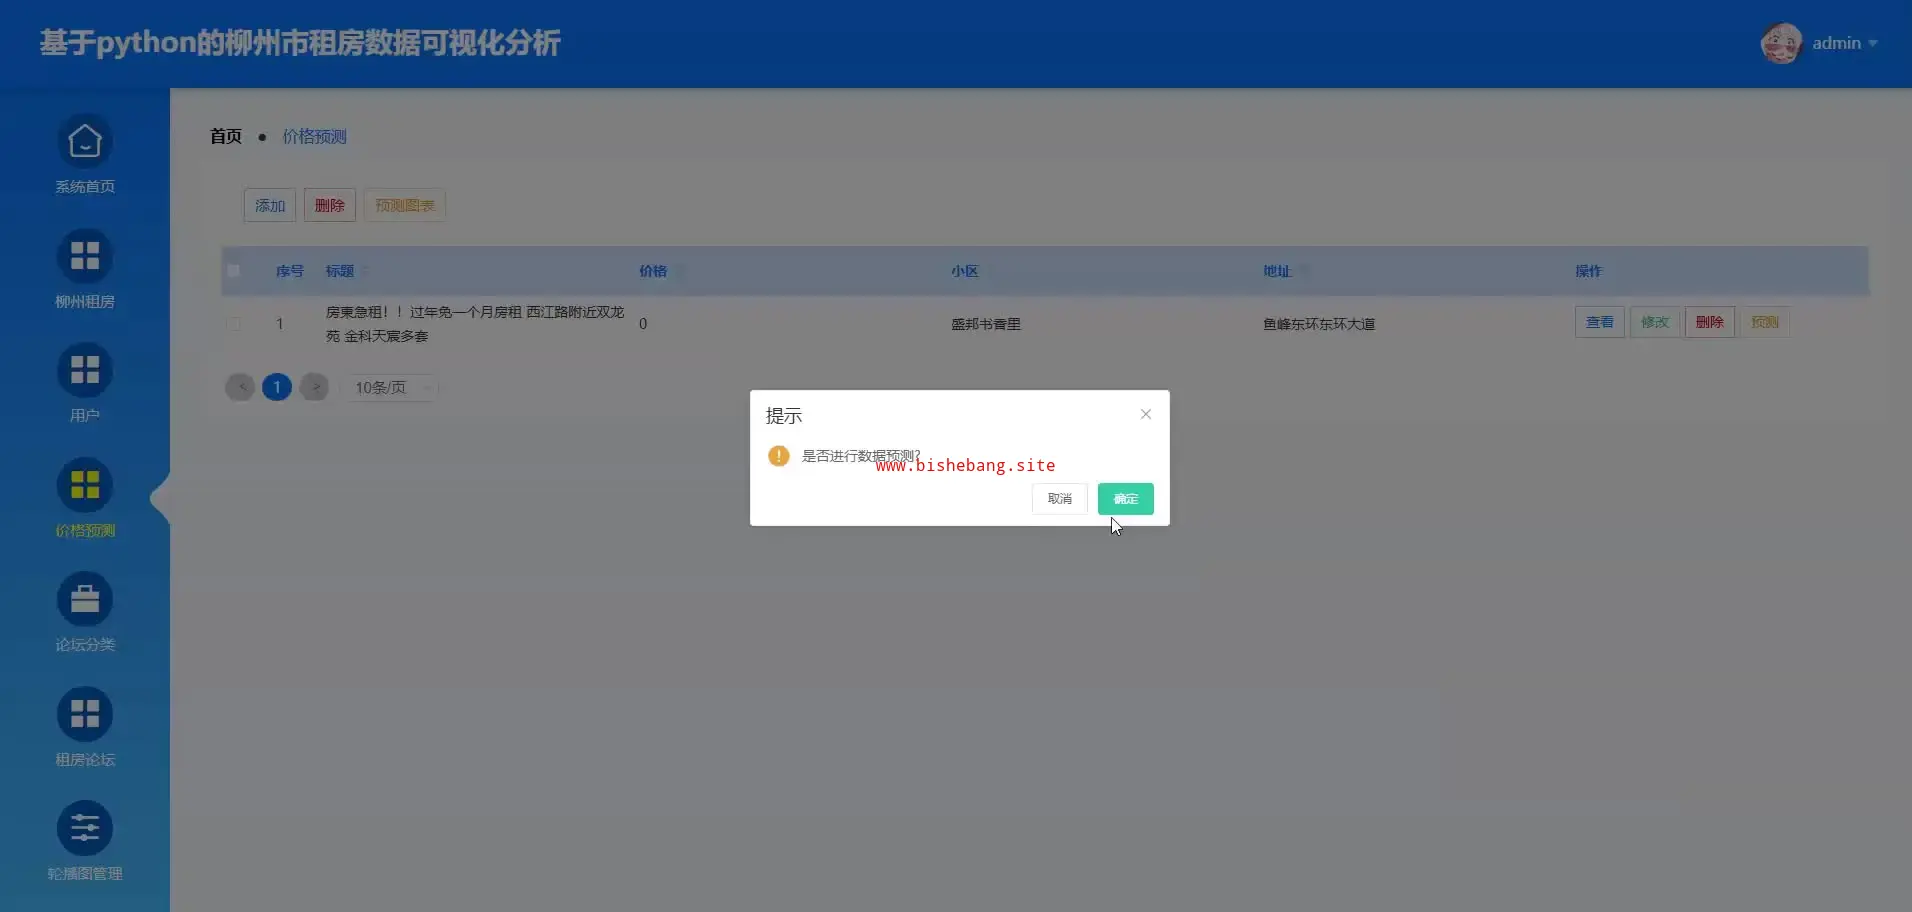1912x912 pixels.
Task: Click the orange warning icon in dialog
Action: (x=779, y=456)
